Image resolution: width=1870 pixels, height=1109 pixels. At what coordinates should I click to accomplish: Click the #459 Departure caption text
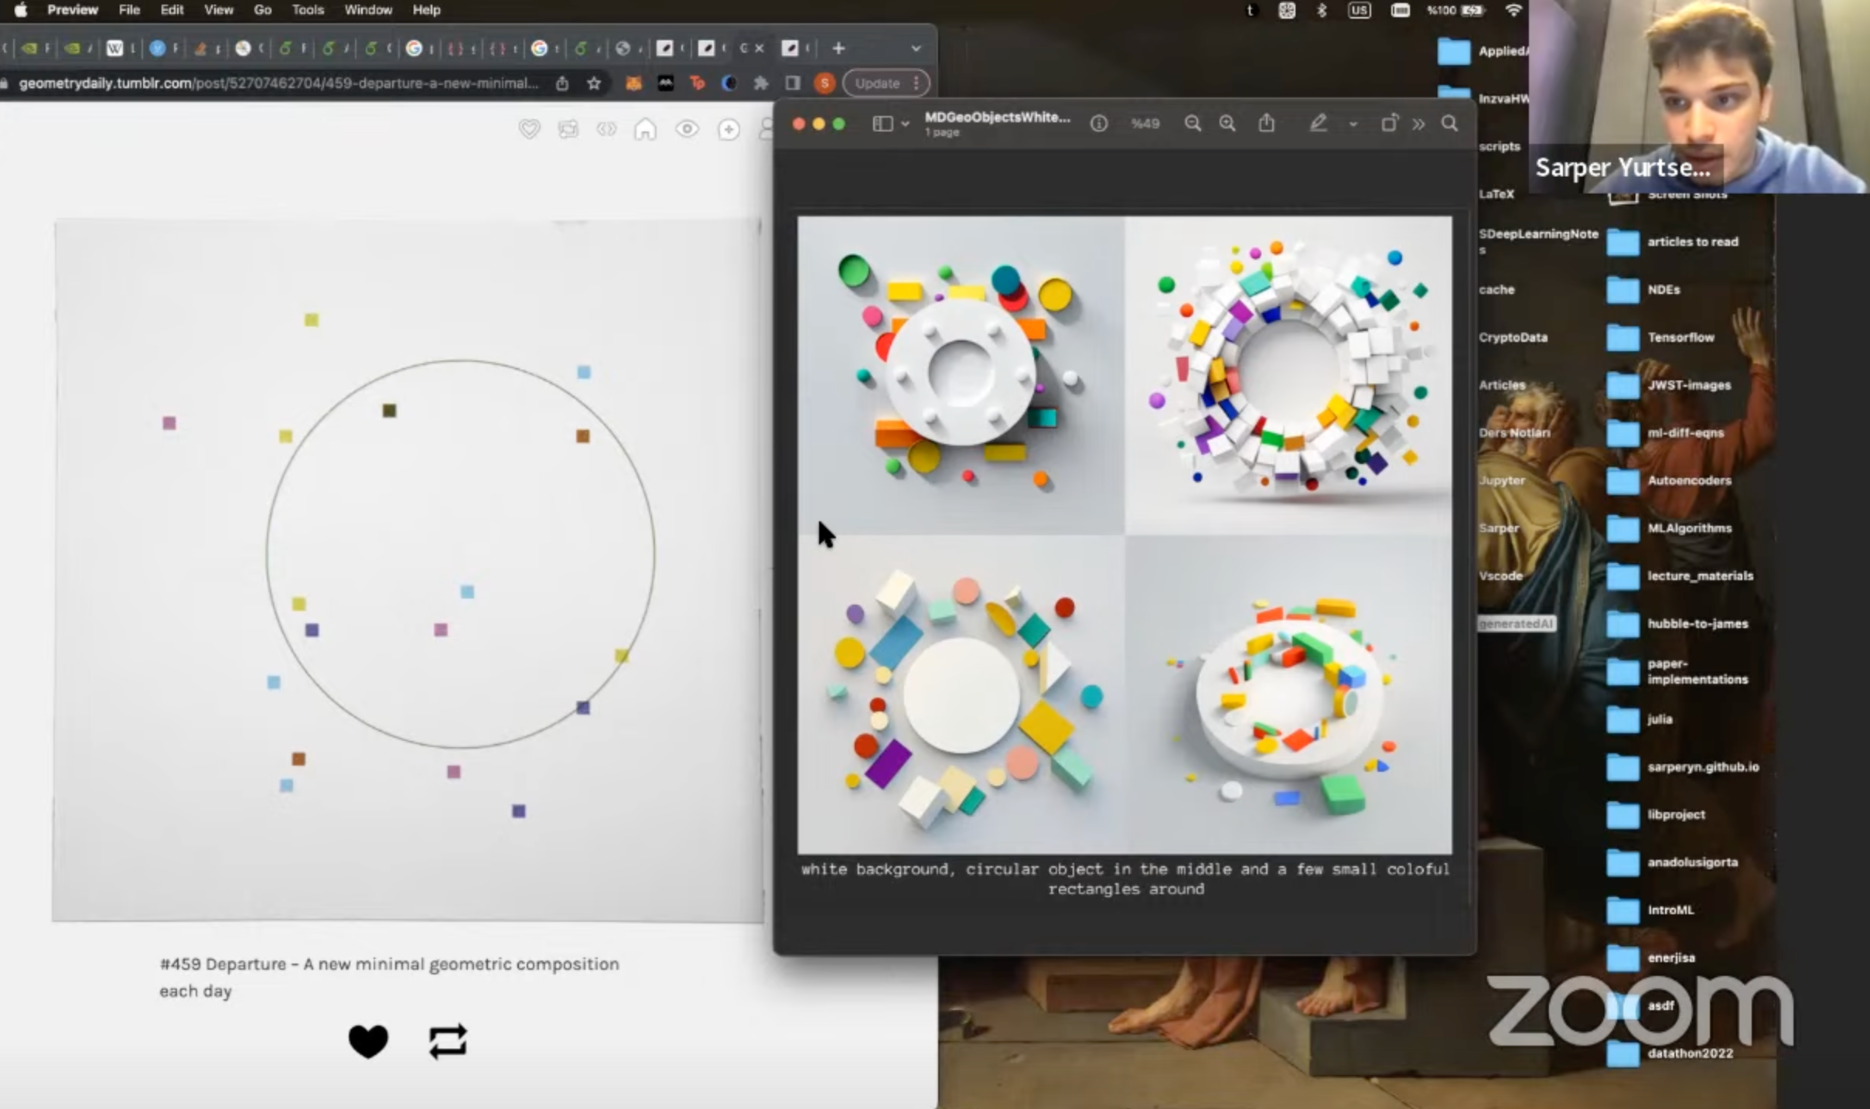(389, 977)
